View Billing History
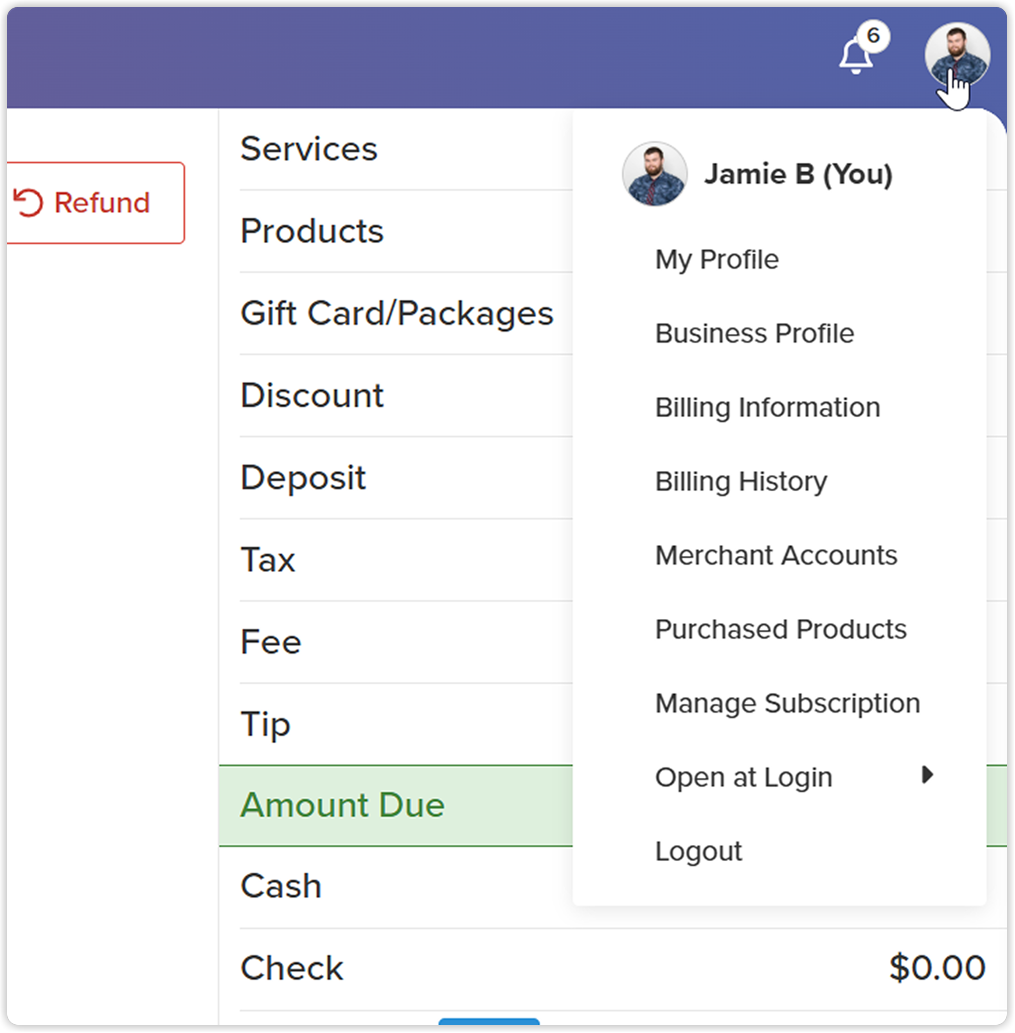This screenshot has width=1015, height=1033. [x=741, y=482]
